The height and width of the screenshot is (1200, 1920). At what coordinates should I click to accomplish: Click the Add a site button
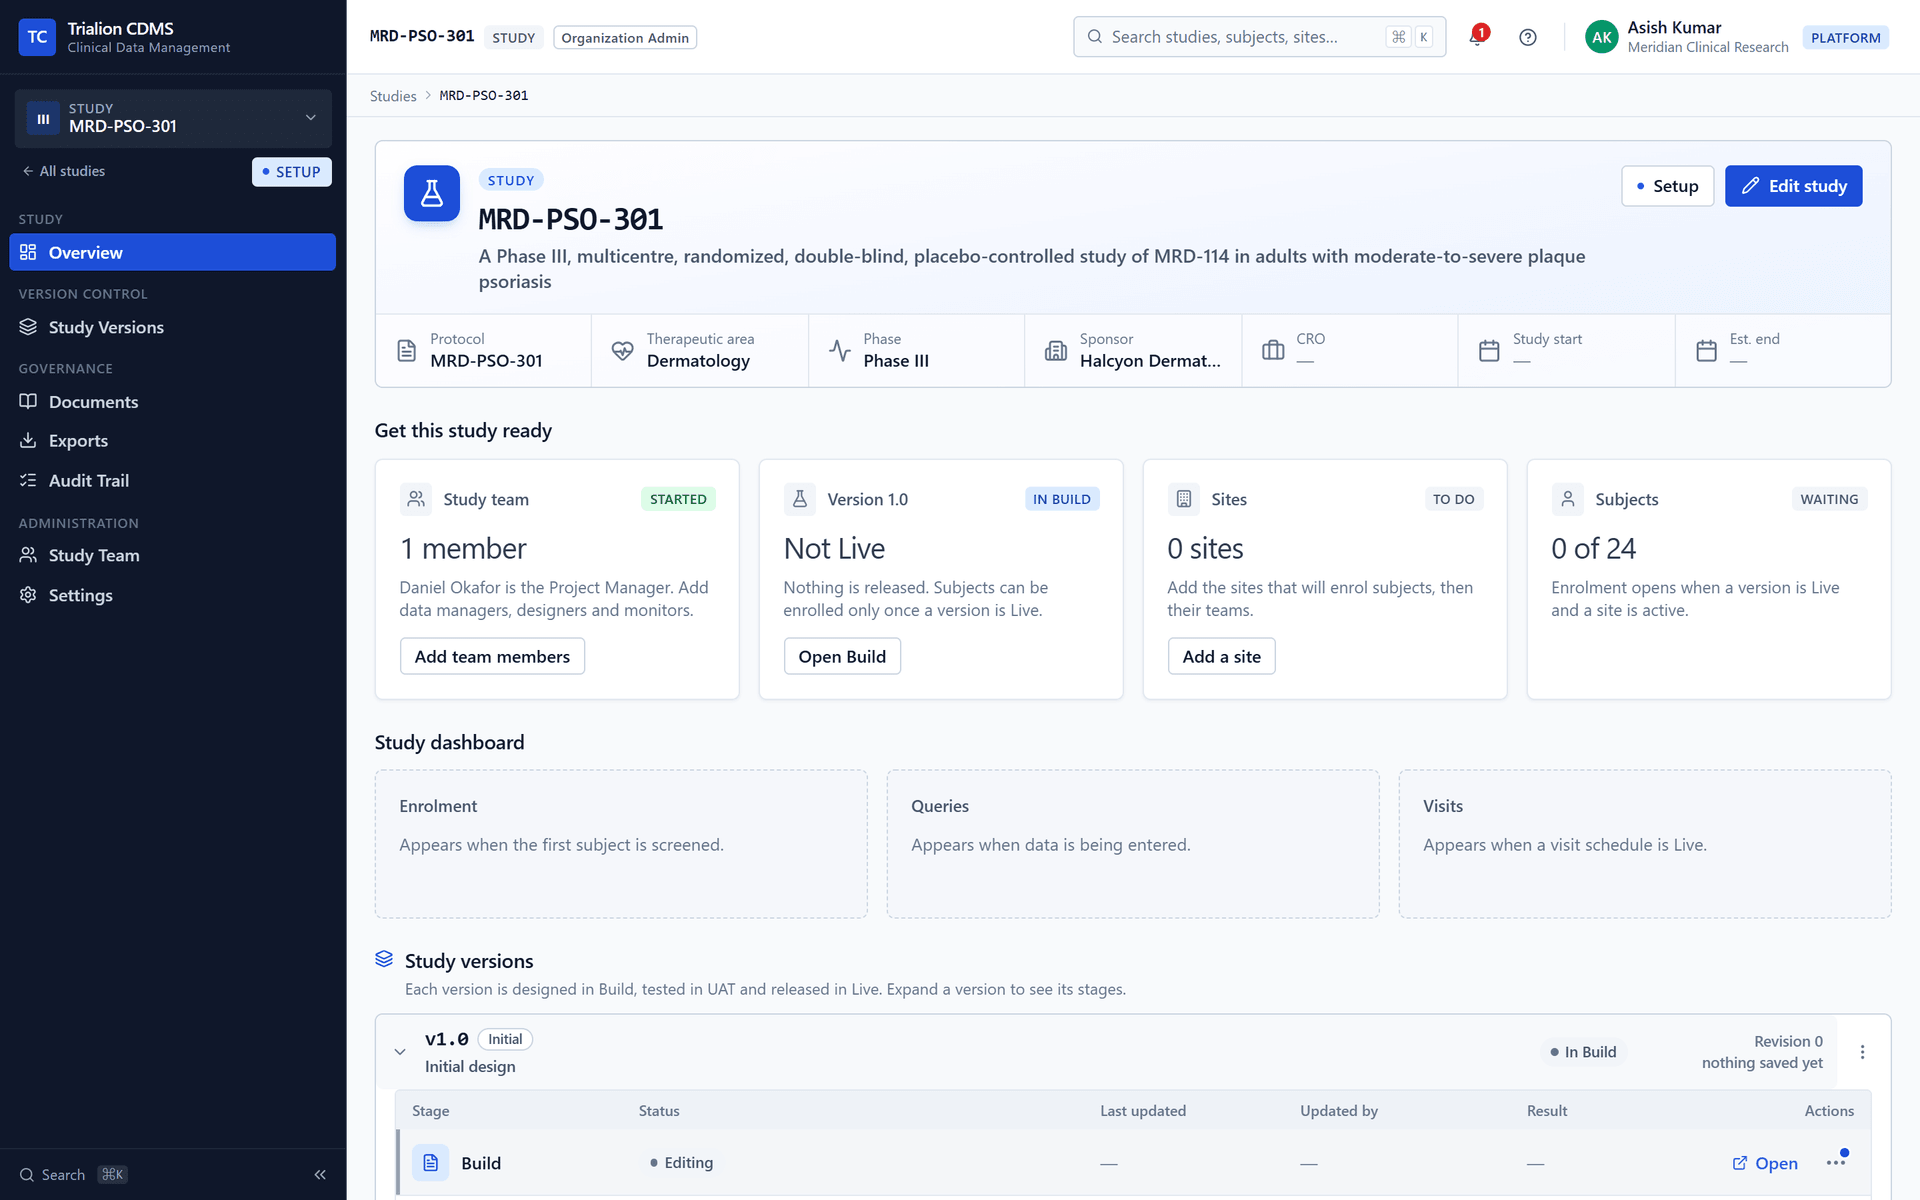pyautogui.click(x=1221, y=656)
